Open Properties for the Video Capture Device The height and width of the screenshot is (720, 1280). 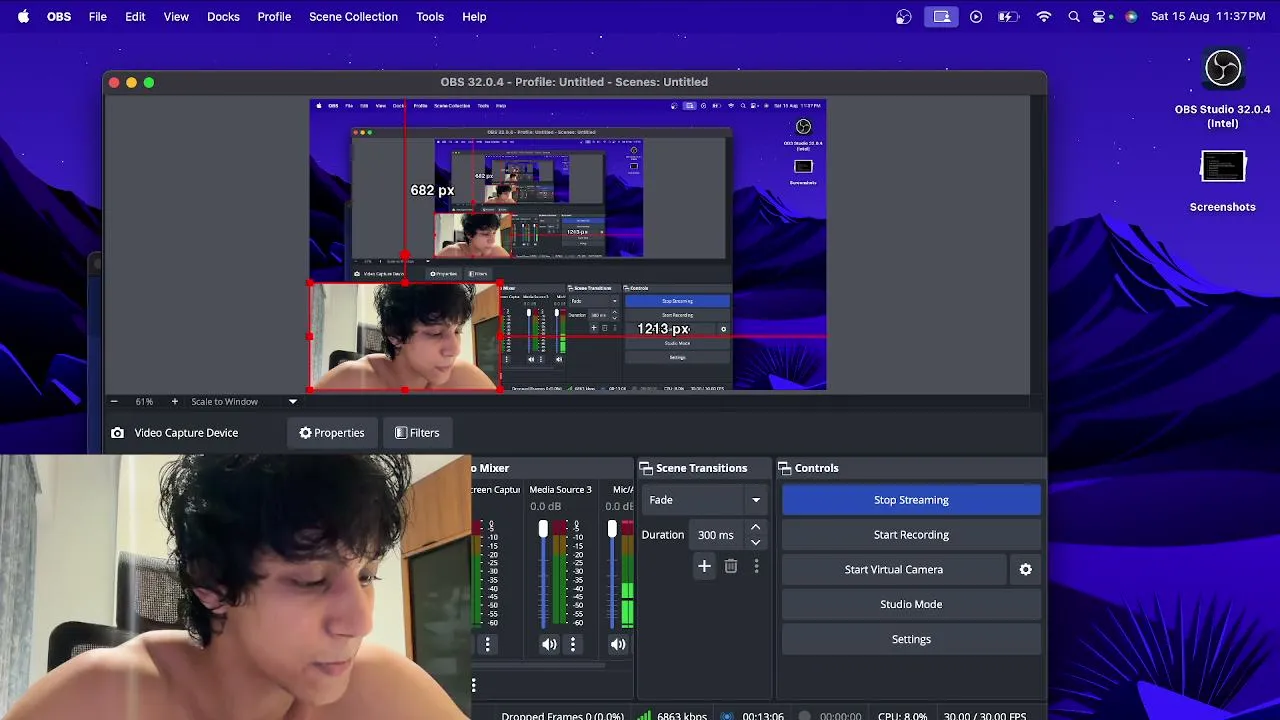coord(332,433)
